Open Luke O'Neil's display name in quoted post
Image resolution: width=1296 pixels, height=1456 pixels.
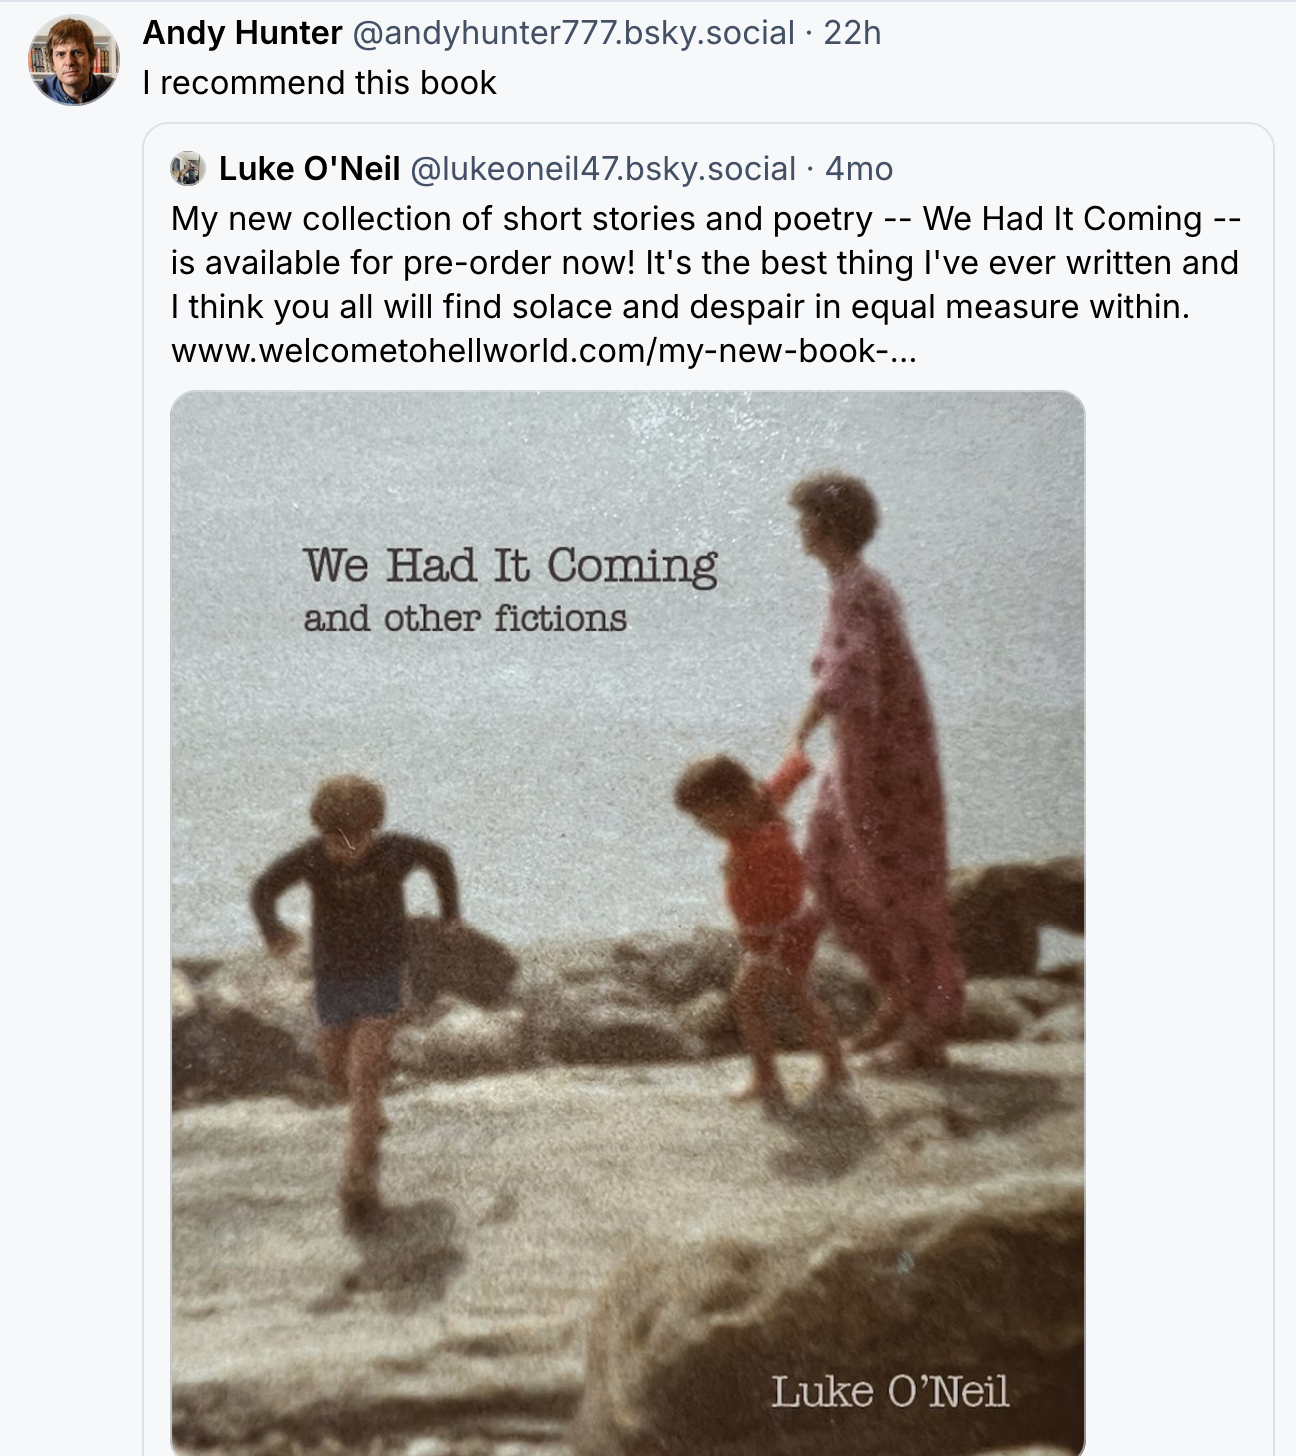[x=309, y=169]
